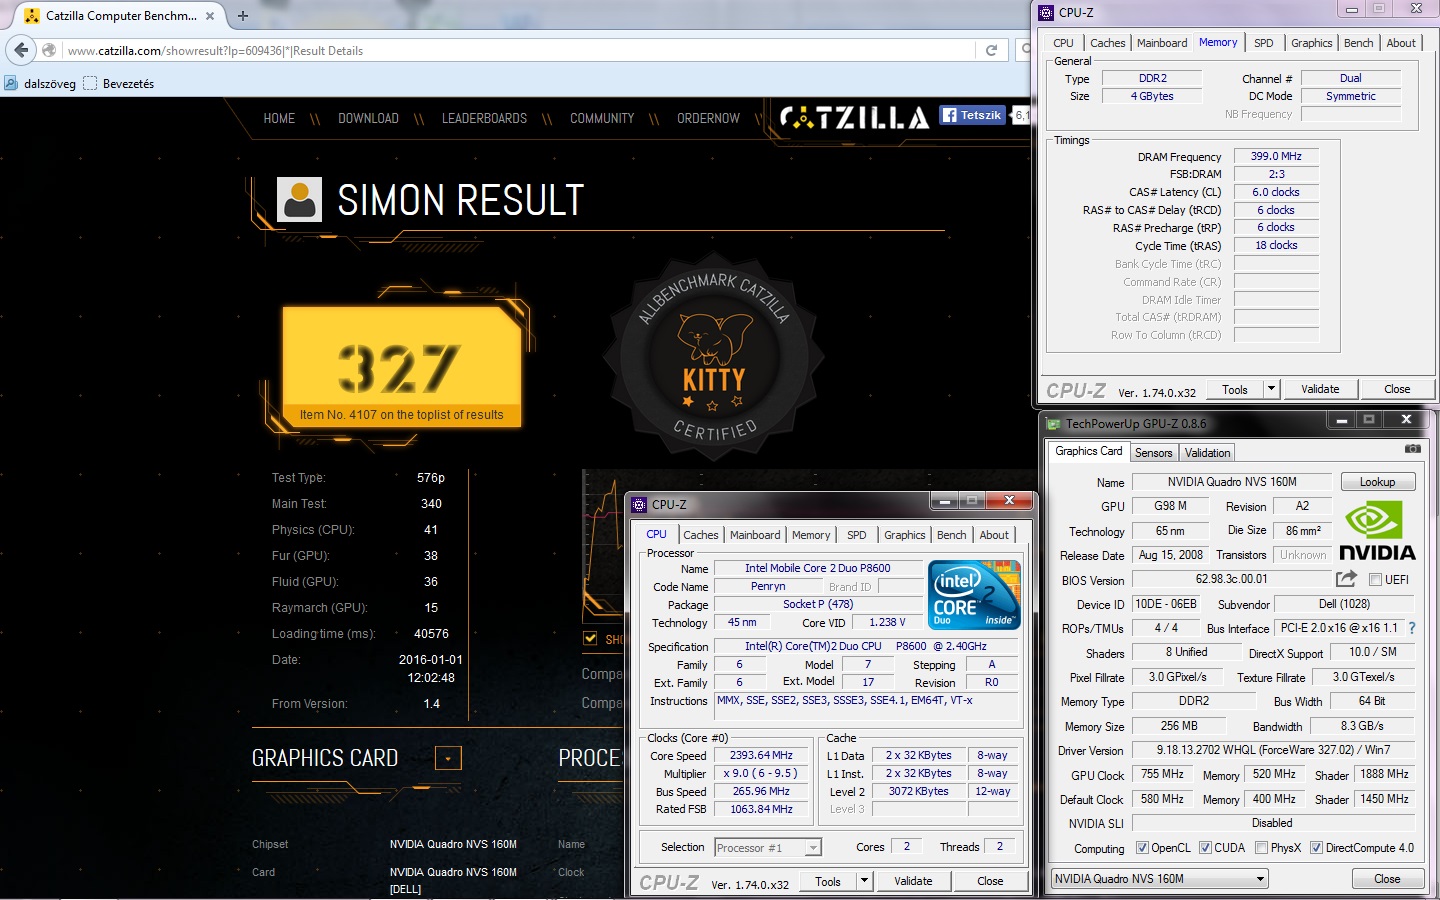Click Close button in front CPU-Z window

coord(990,881)
